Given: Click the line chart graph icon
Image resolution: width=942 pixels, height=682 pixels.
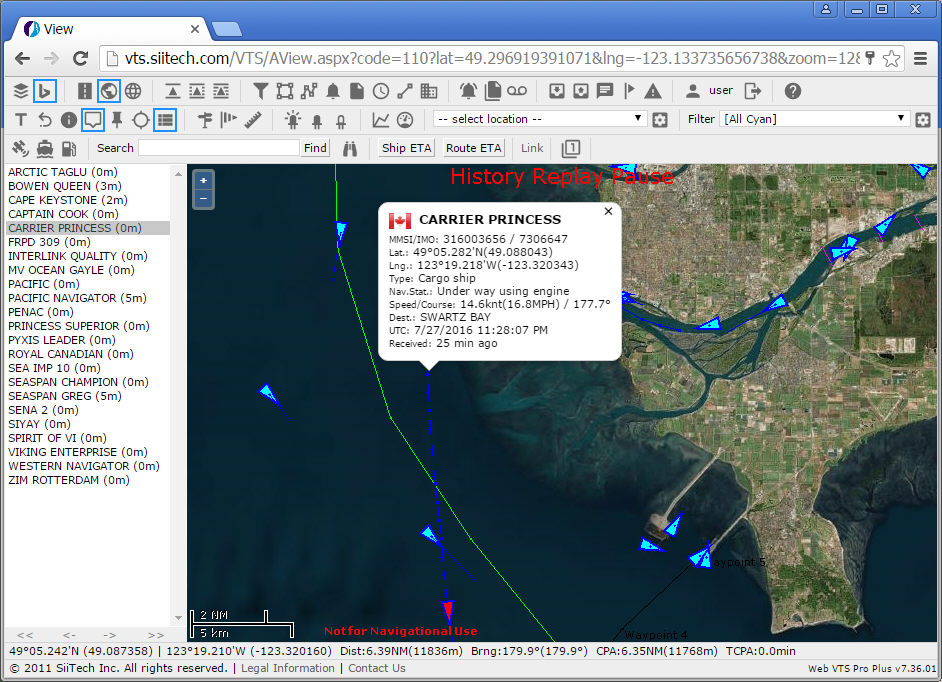Looking at the screenshot, I should click(x=381, y=120).
